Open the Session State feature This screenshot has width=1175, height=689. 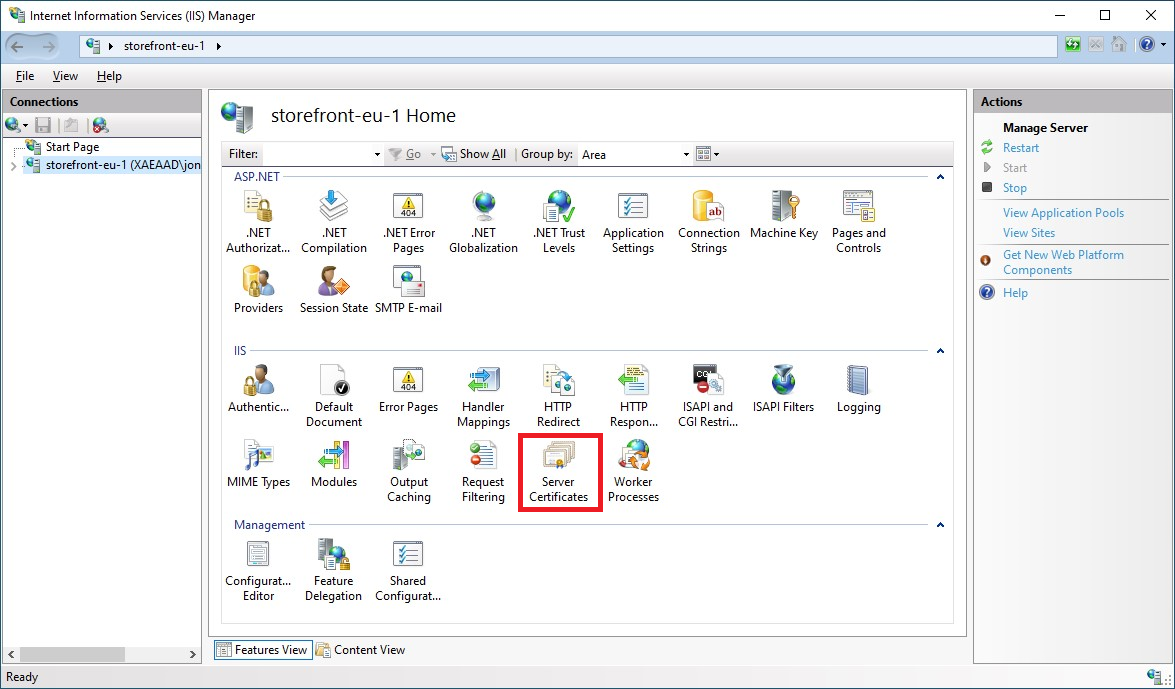[333, 289]
